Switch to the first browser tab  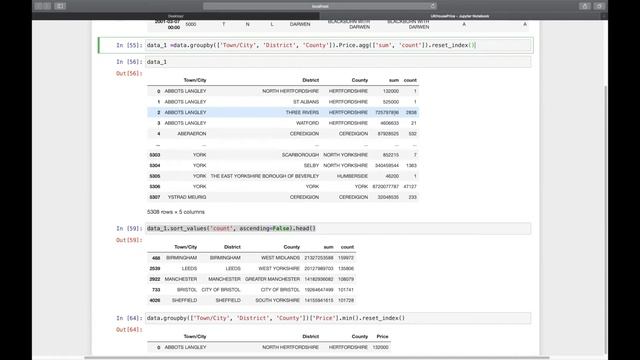coord(176,16)
